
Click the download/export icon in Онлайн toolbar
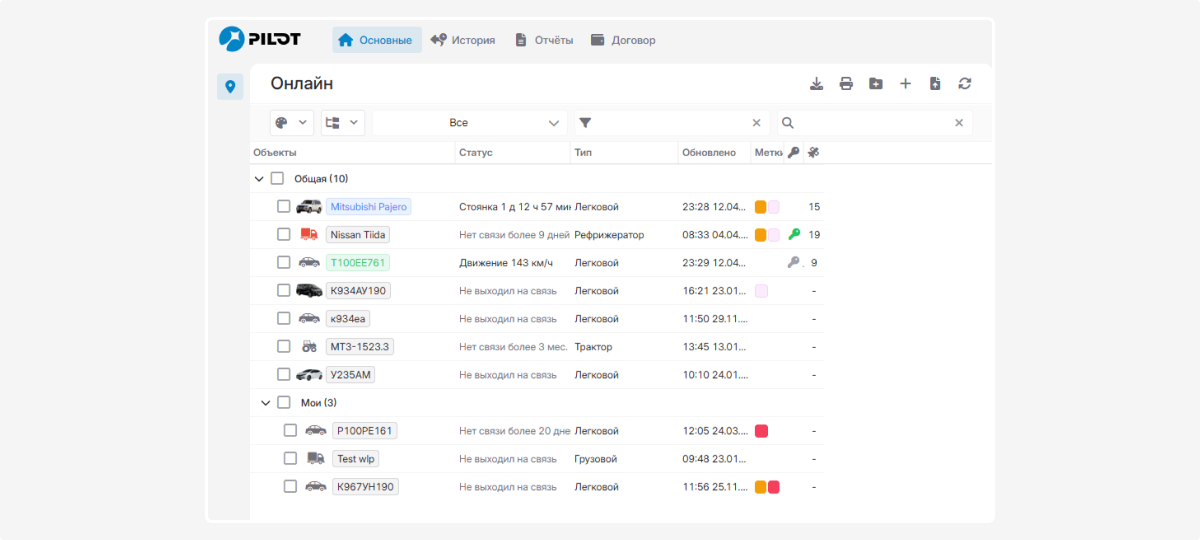(816, 84)
